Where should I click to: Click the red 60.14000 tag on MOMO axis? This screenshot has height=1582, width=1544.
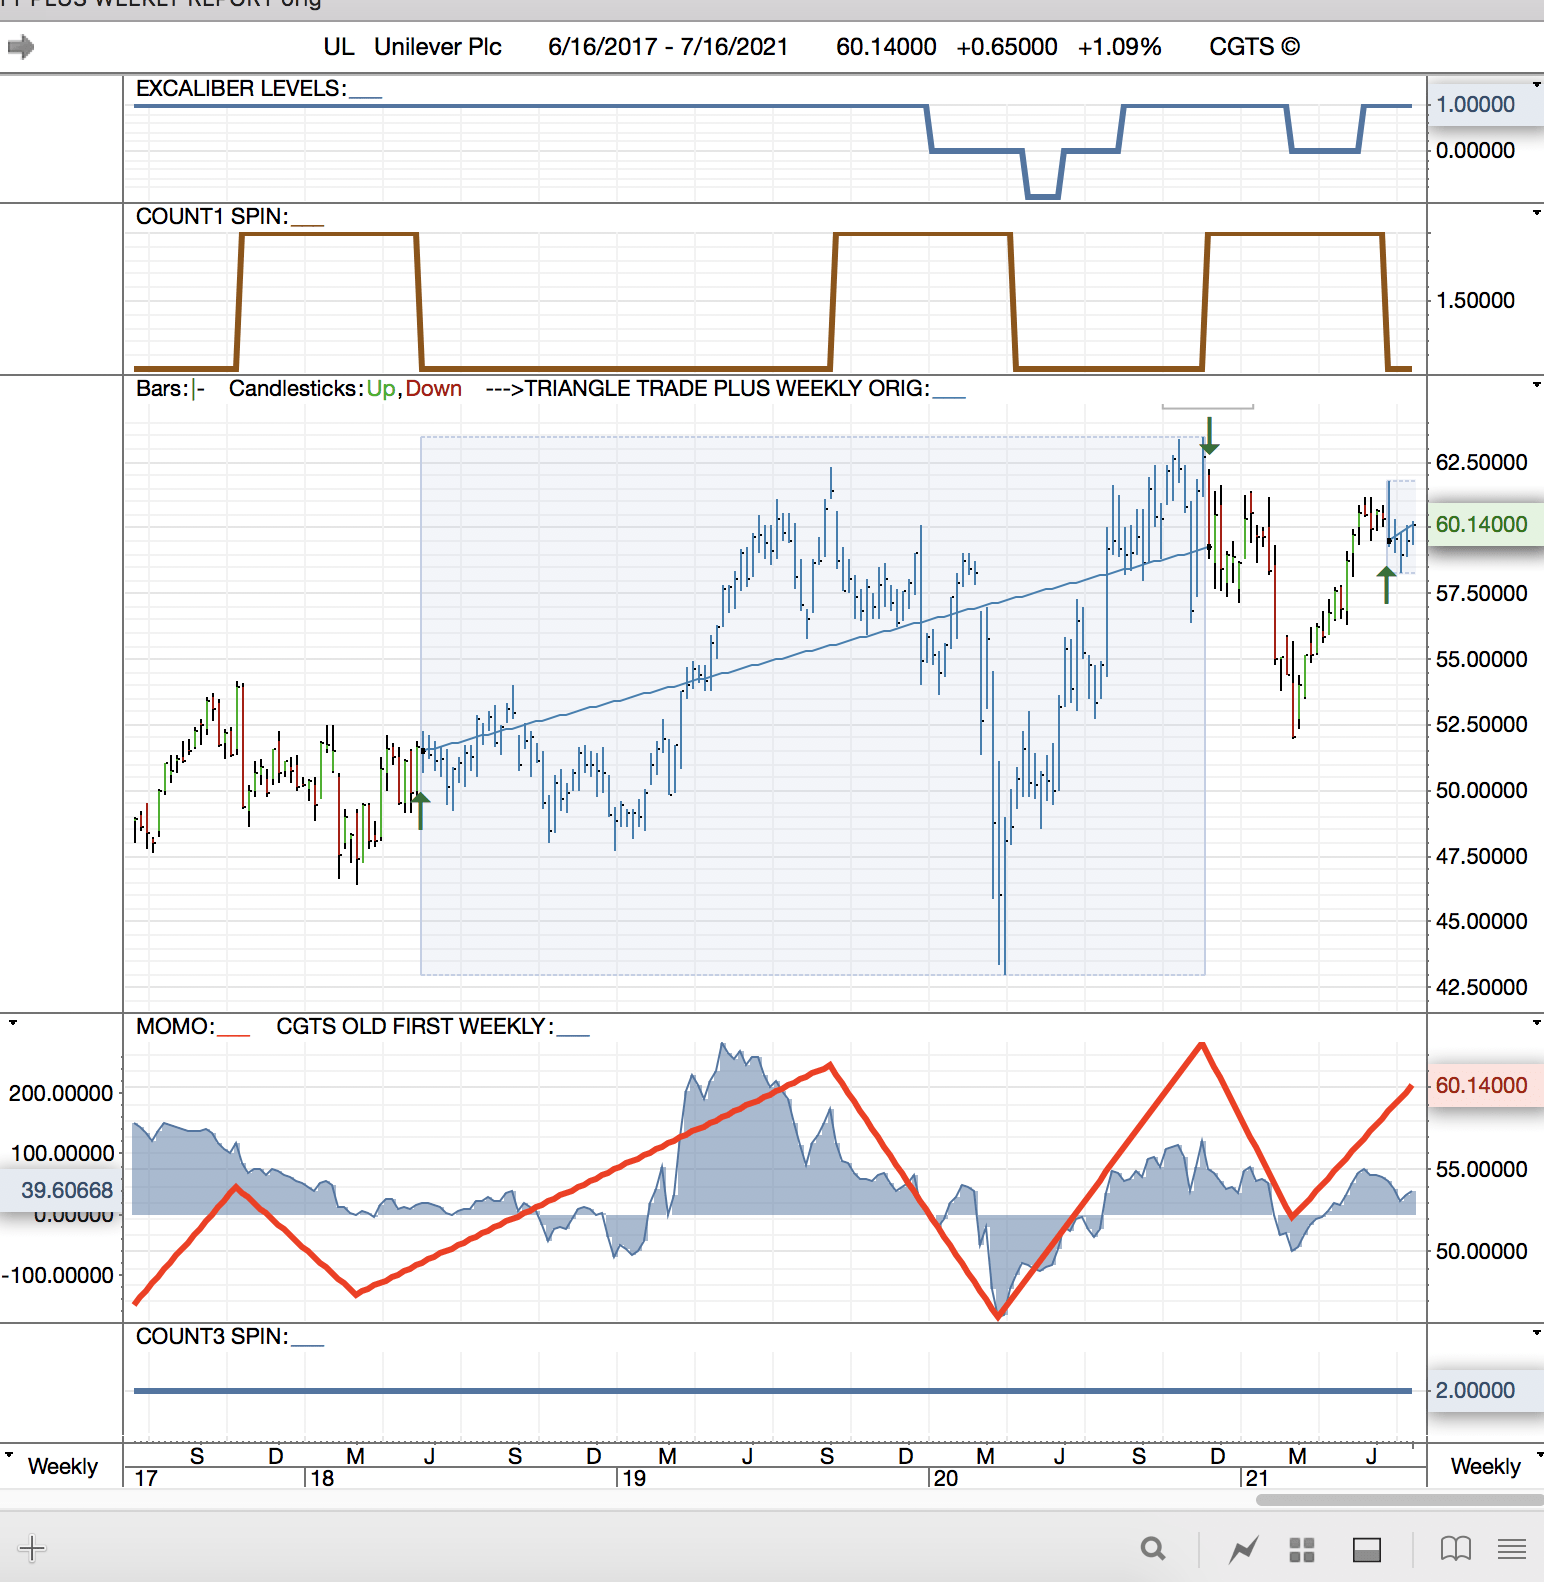click(x=1486, y=1085)
